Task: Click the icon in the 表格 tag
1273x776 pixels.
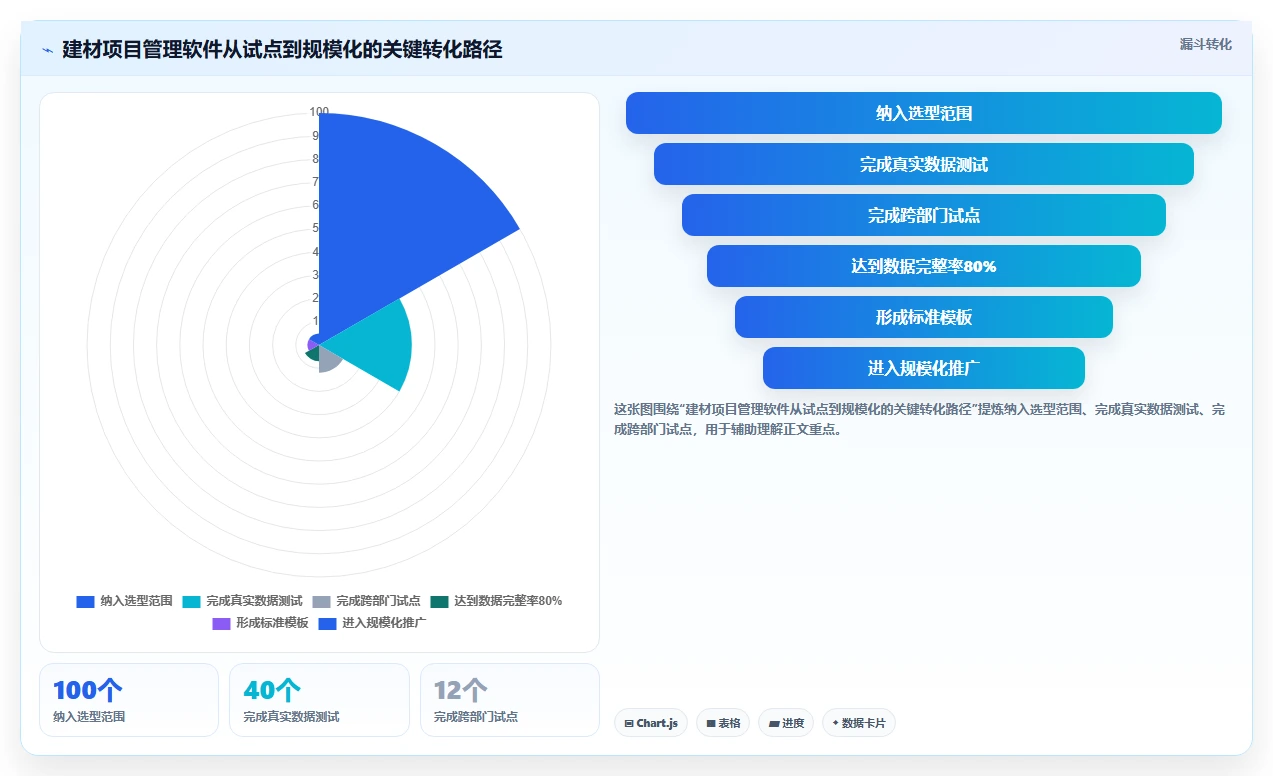Action: [x=711, y=723]
